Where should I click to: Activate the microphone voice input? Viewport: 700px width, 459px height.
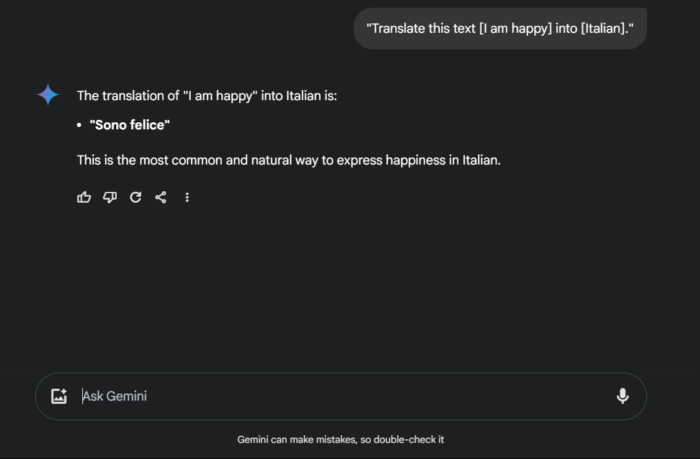622,396
